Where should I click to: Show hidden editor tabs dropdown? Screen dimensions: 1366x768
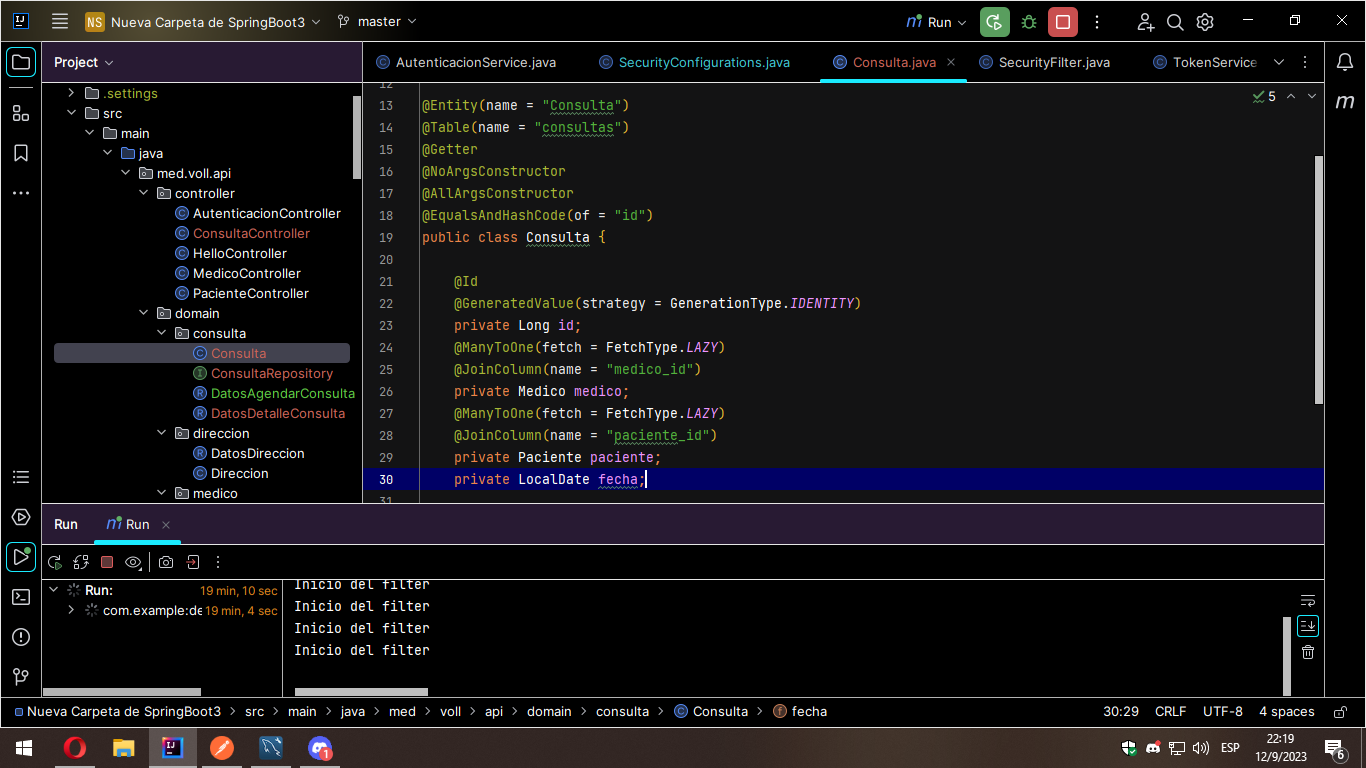click(x=1278, y=62)
